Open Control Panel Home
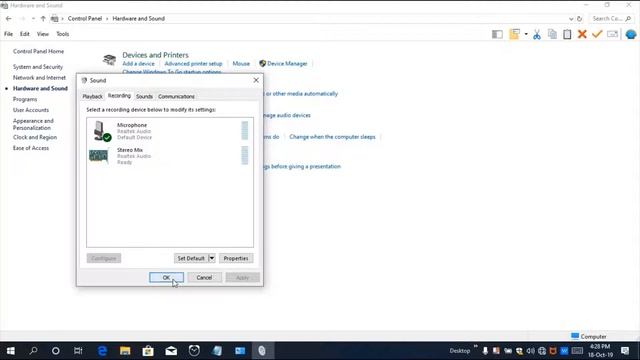The width and height of the screenshot is (640, 360). click(38, 51)
